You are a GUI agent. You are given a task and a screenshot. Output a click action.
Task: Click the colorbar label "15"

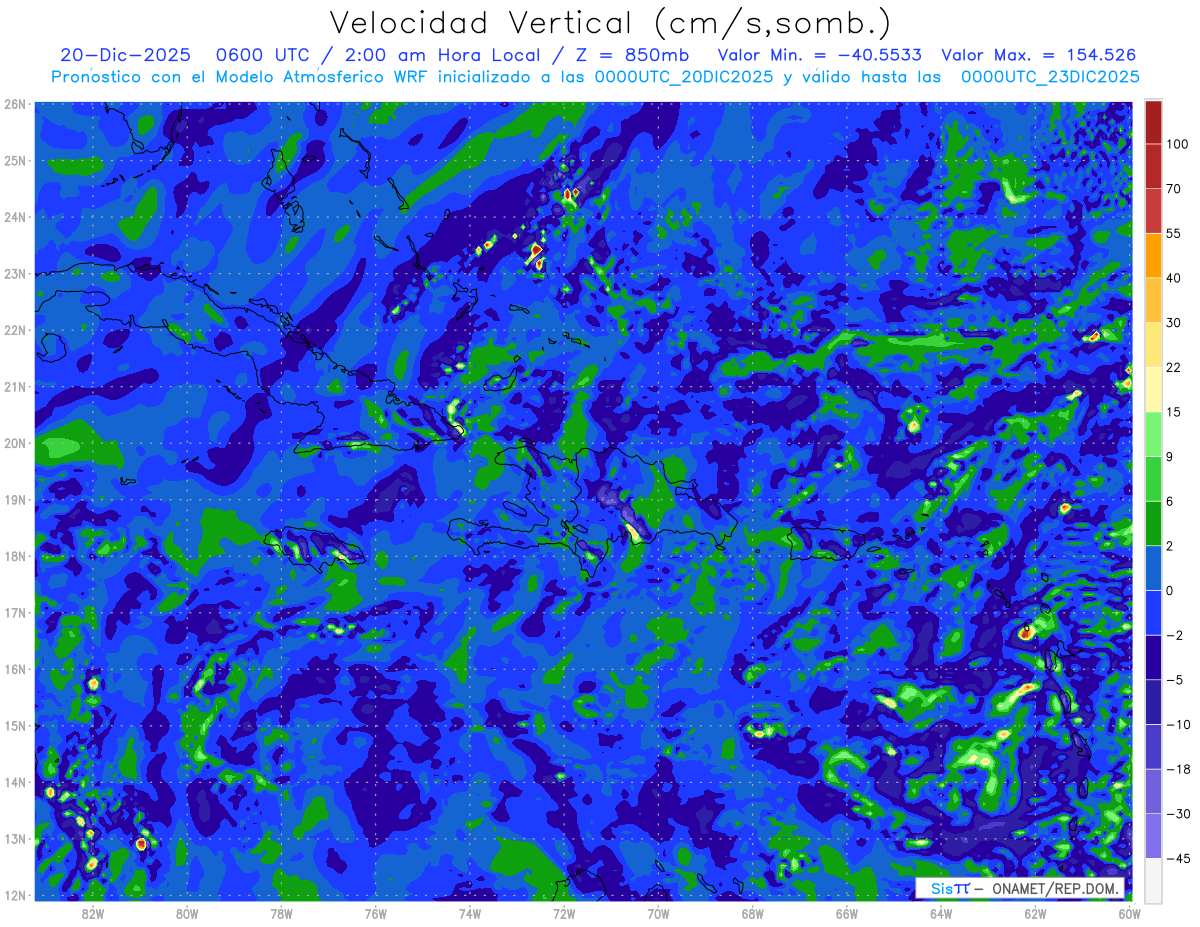tap(1173, 412)
